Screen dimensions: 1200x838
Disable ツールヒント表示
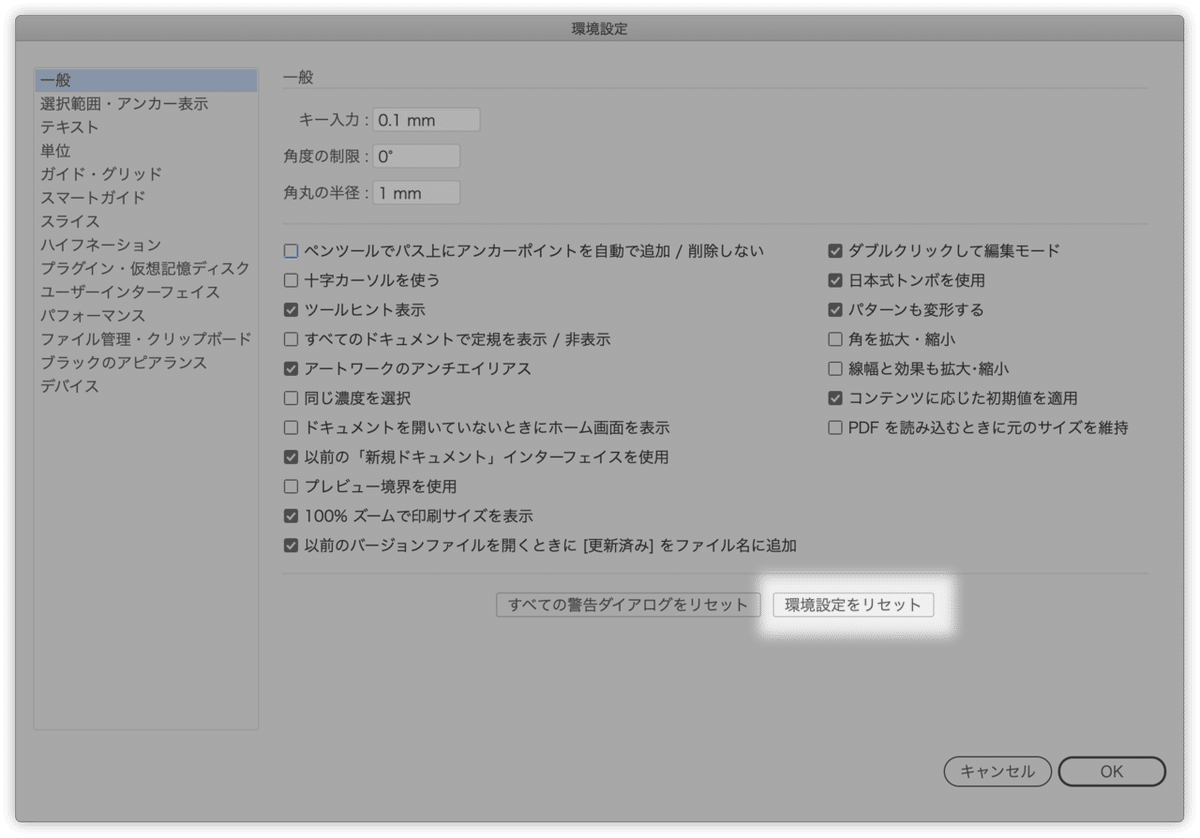[290, 310]
